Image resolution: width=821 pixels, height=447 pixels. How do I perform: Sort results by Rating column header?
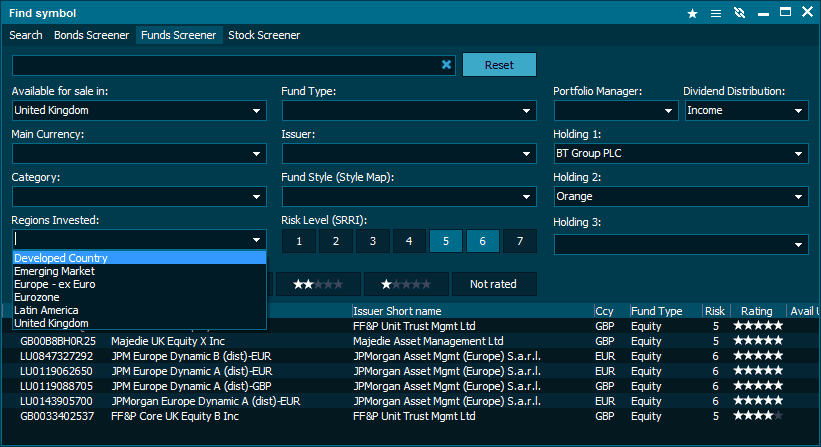(x=756, y=311)
